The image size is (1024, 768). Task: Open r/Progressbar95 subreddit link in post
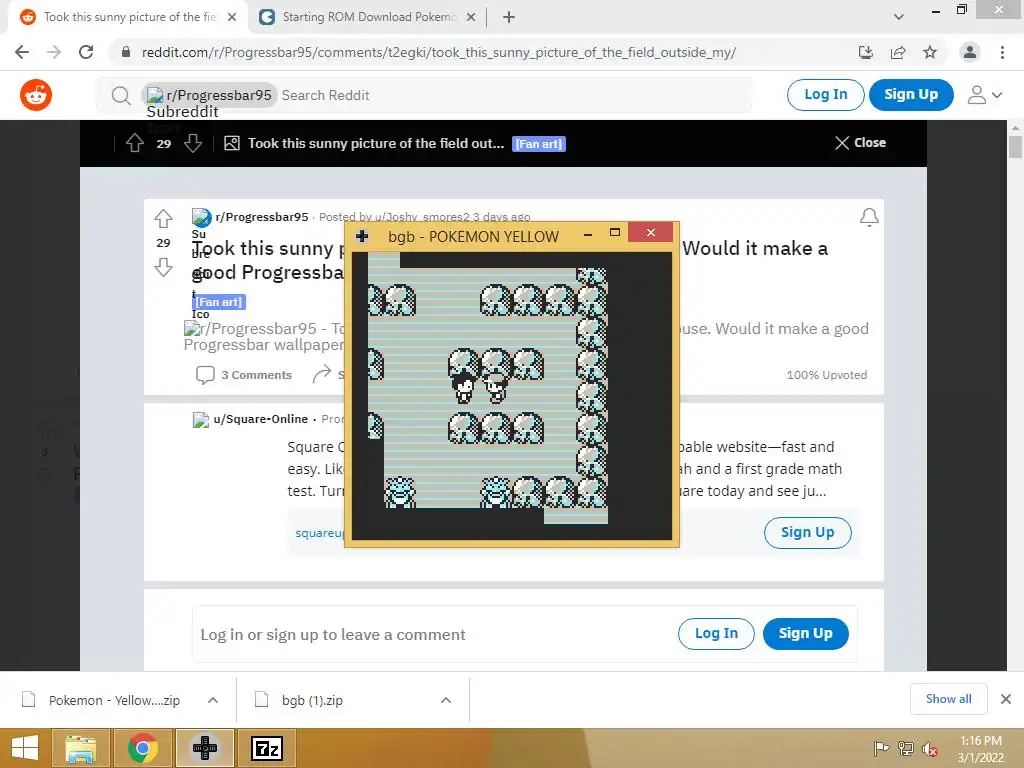262,217
